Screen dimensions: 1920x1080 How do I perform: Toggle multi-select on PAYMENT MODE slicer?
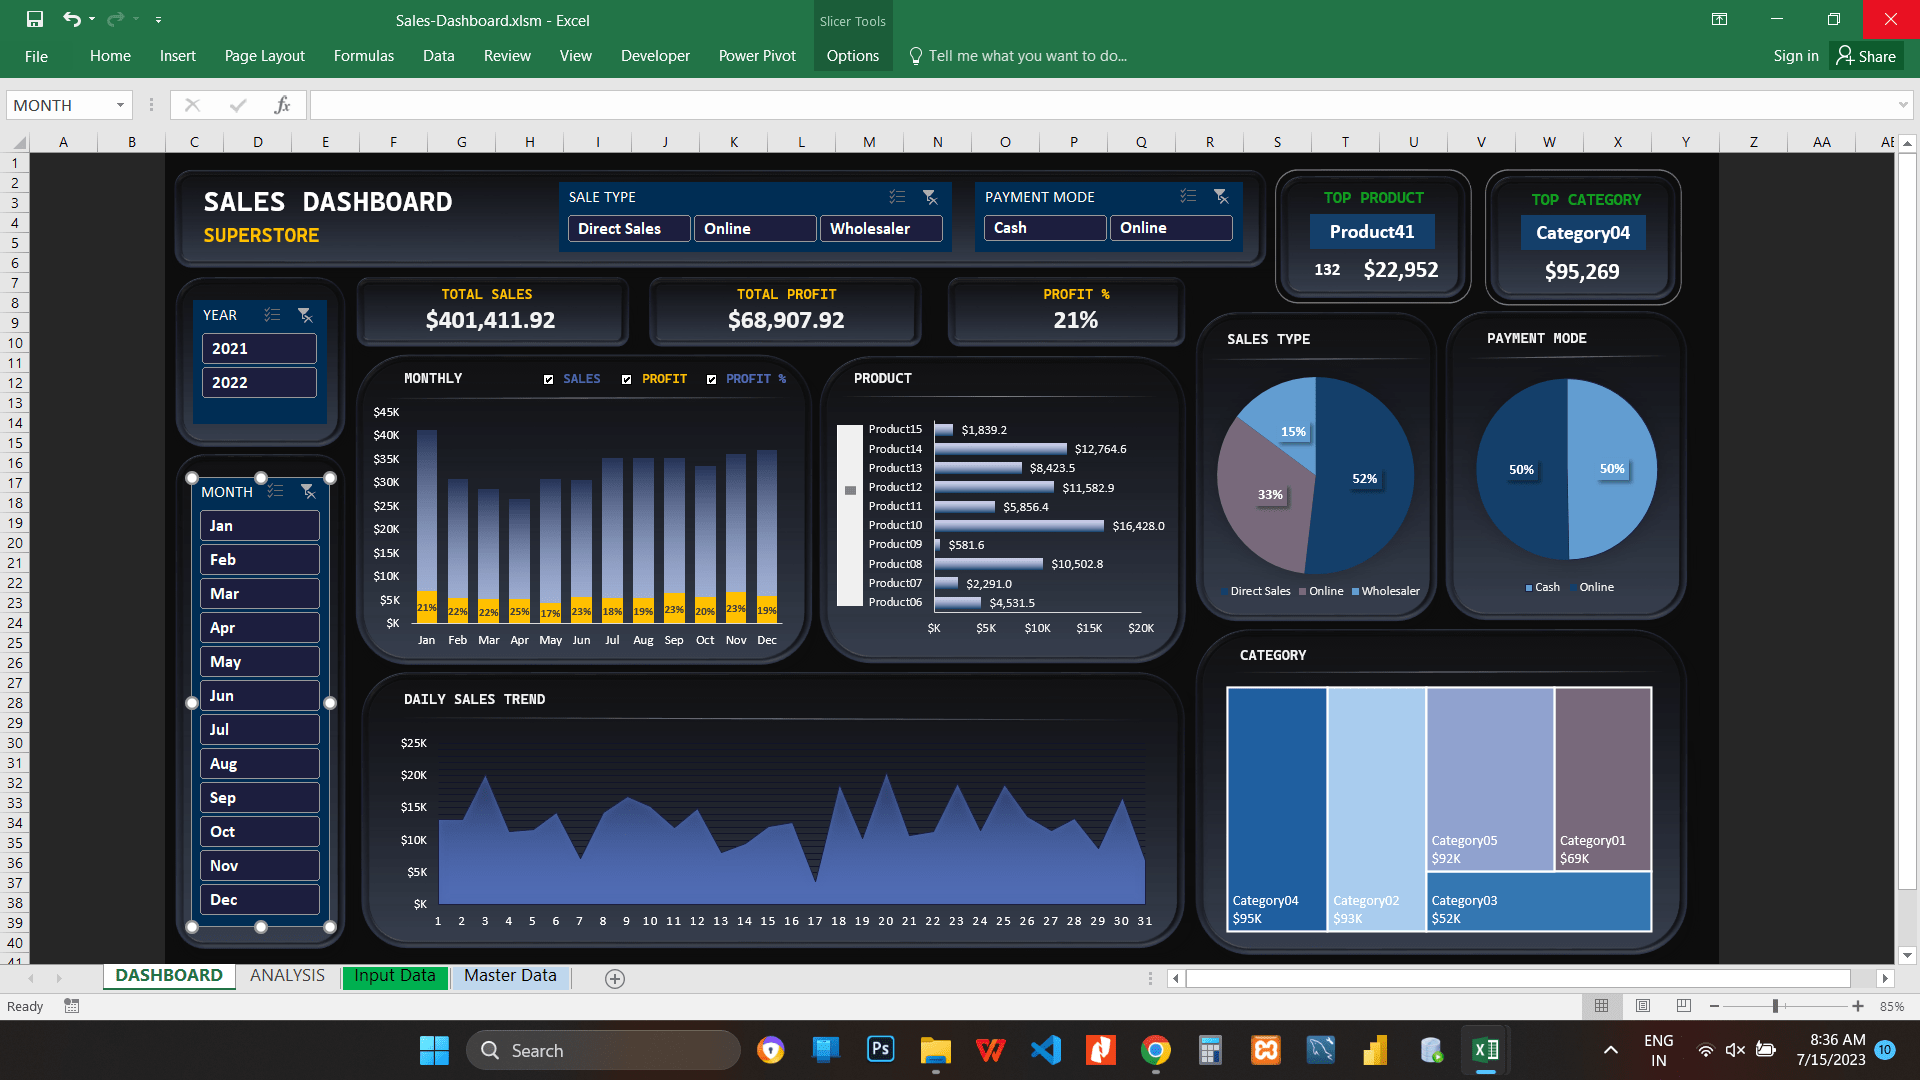[x=1188, y=196]
